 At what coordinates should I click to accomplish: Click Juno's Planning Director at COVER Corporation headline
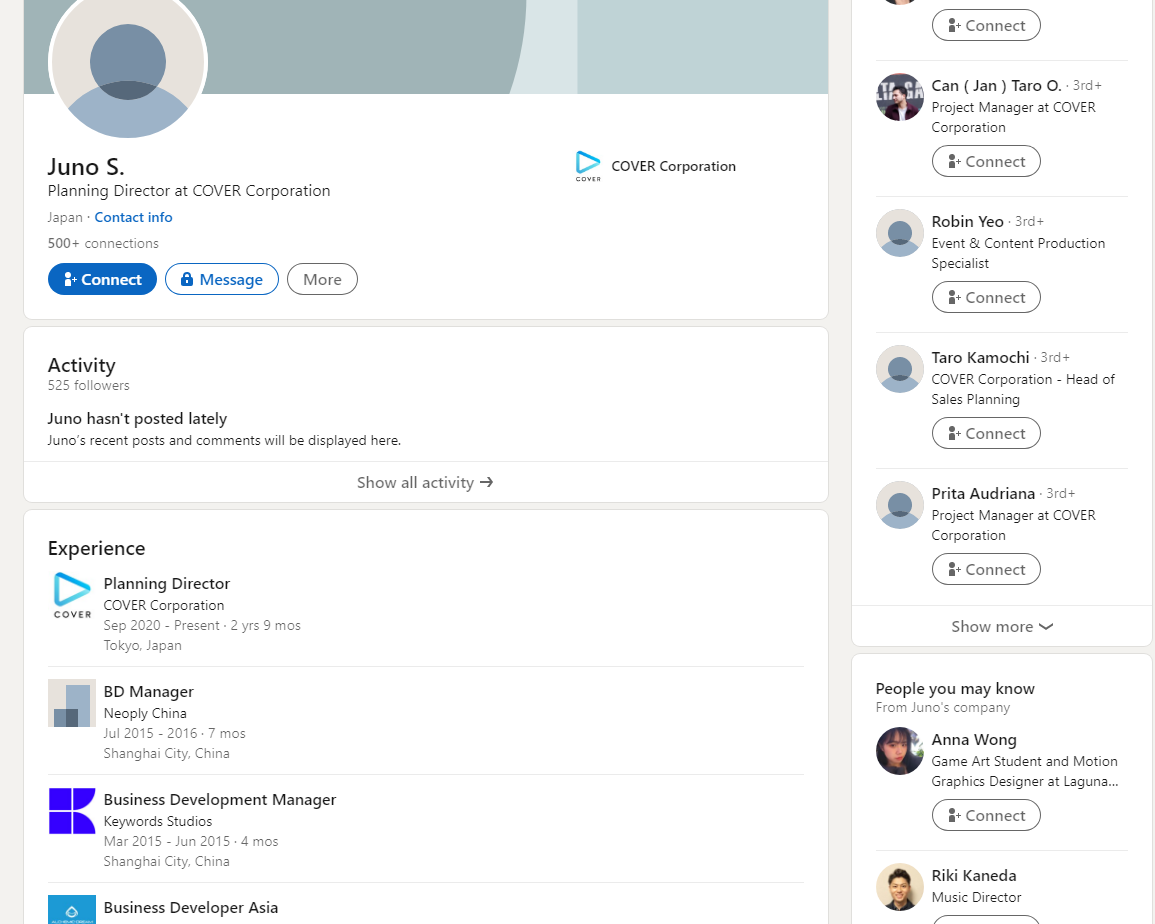(x=189, y=191)
